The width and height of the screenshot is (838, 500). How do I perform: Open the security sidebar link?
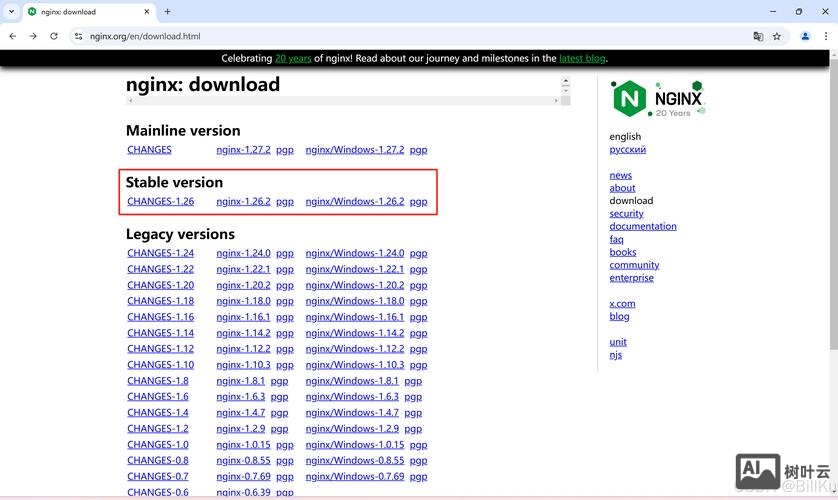point(626,214)
